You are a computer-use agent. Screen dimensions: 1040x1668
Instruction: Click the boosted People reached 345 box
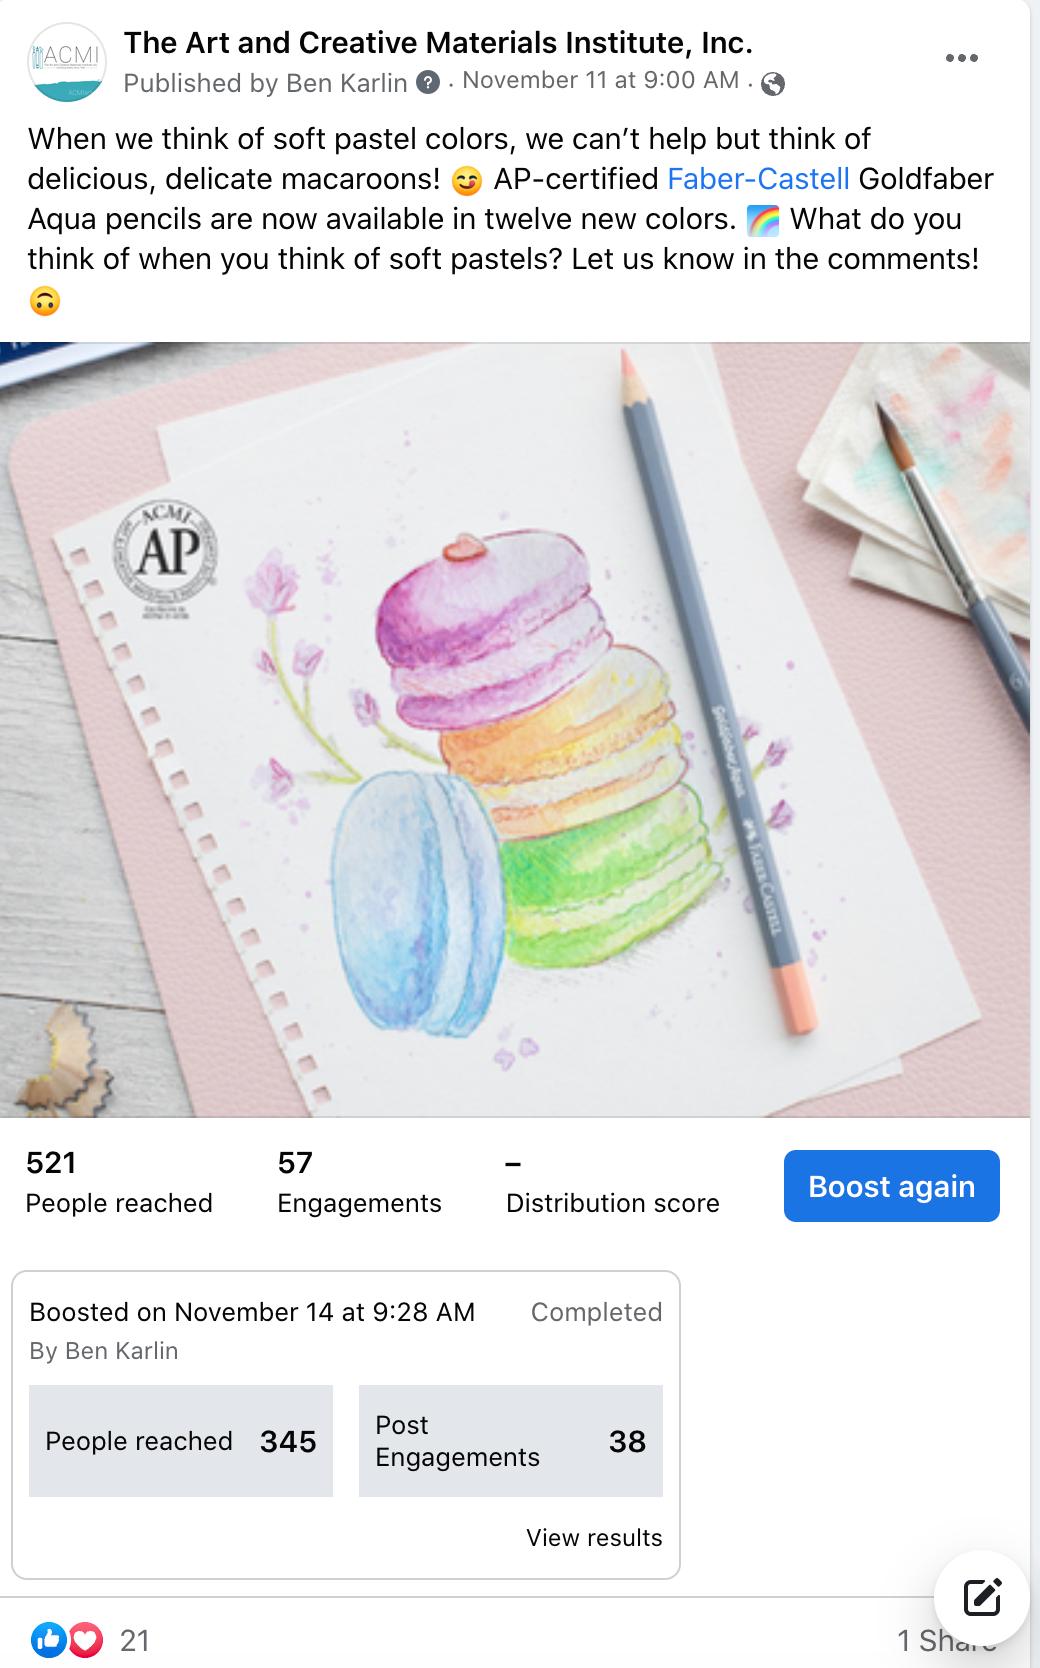pos(181,1441)
